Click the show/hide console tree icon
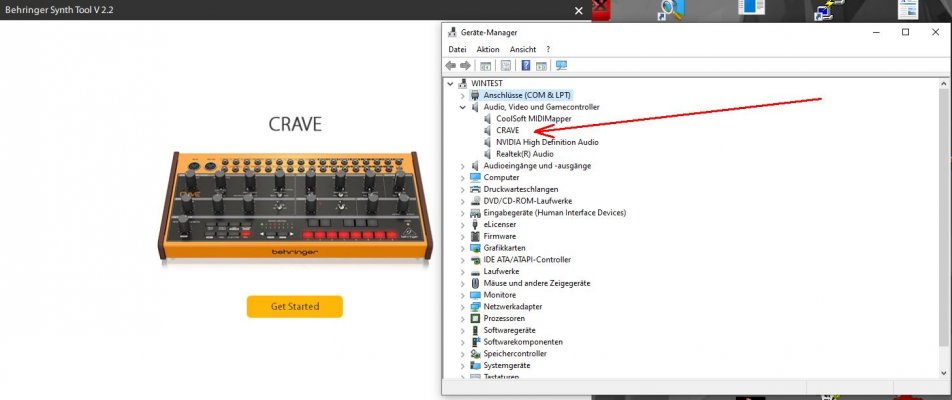The width and height of the screenshot is (952, 400). pyautogui.click(x=485, y=66)
